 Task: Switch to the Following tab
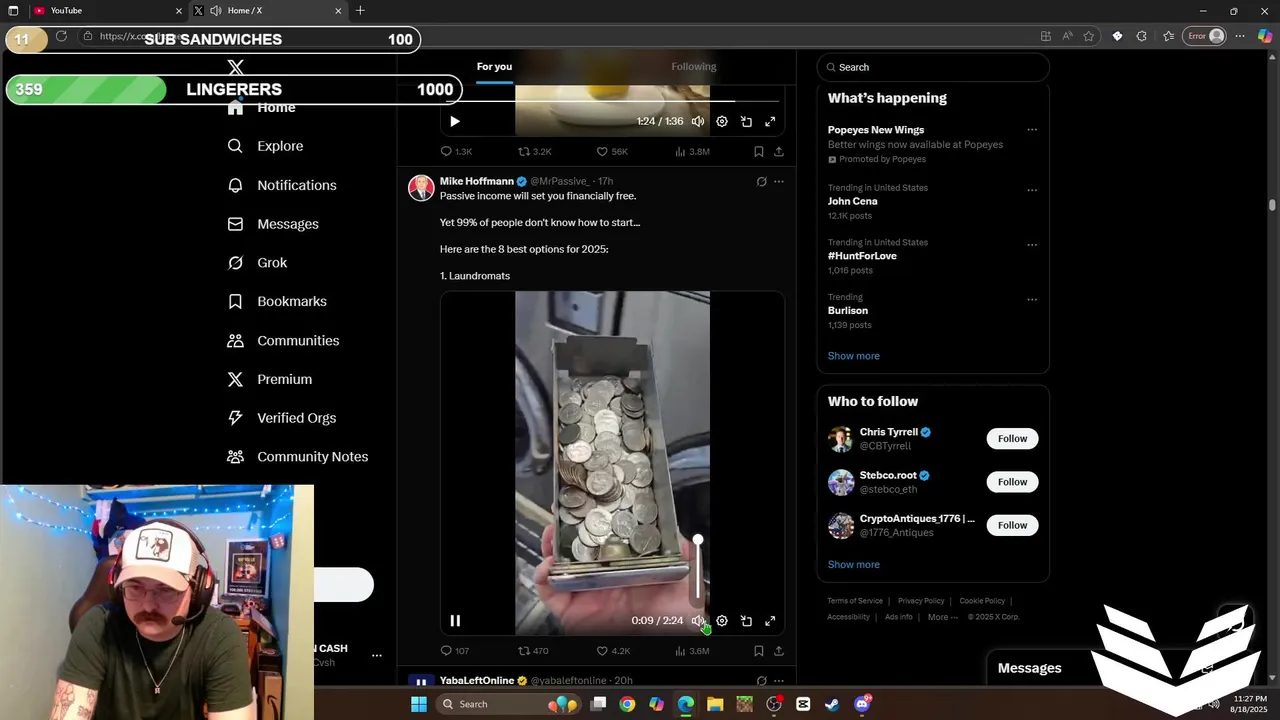[x=694, y=67]
